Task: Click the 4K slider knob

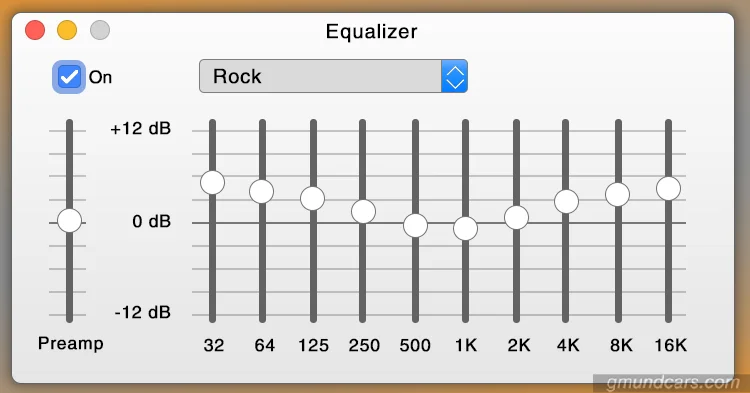Action: pyautogui.click(x=566, y=201)
